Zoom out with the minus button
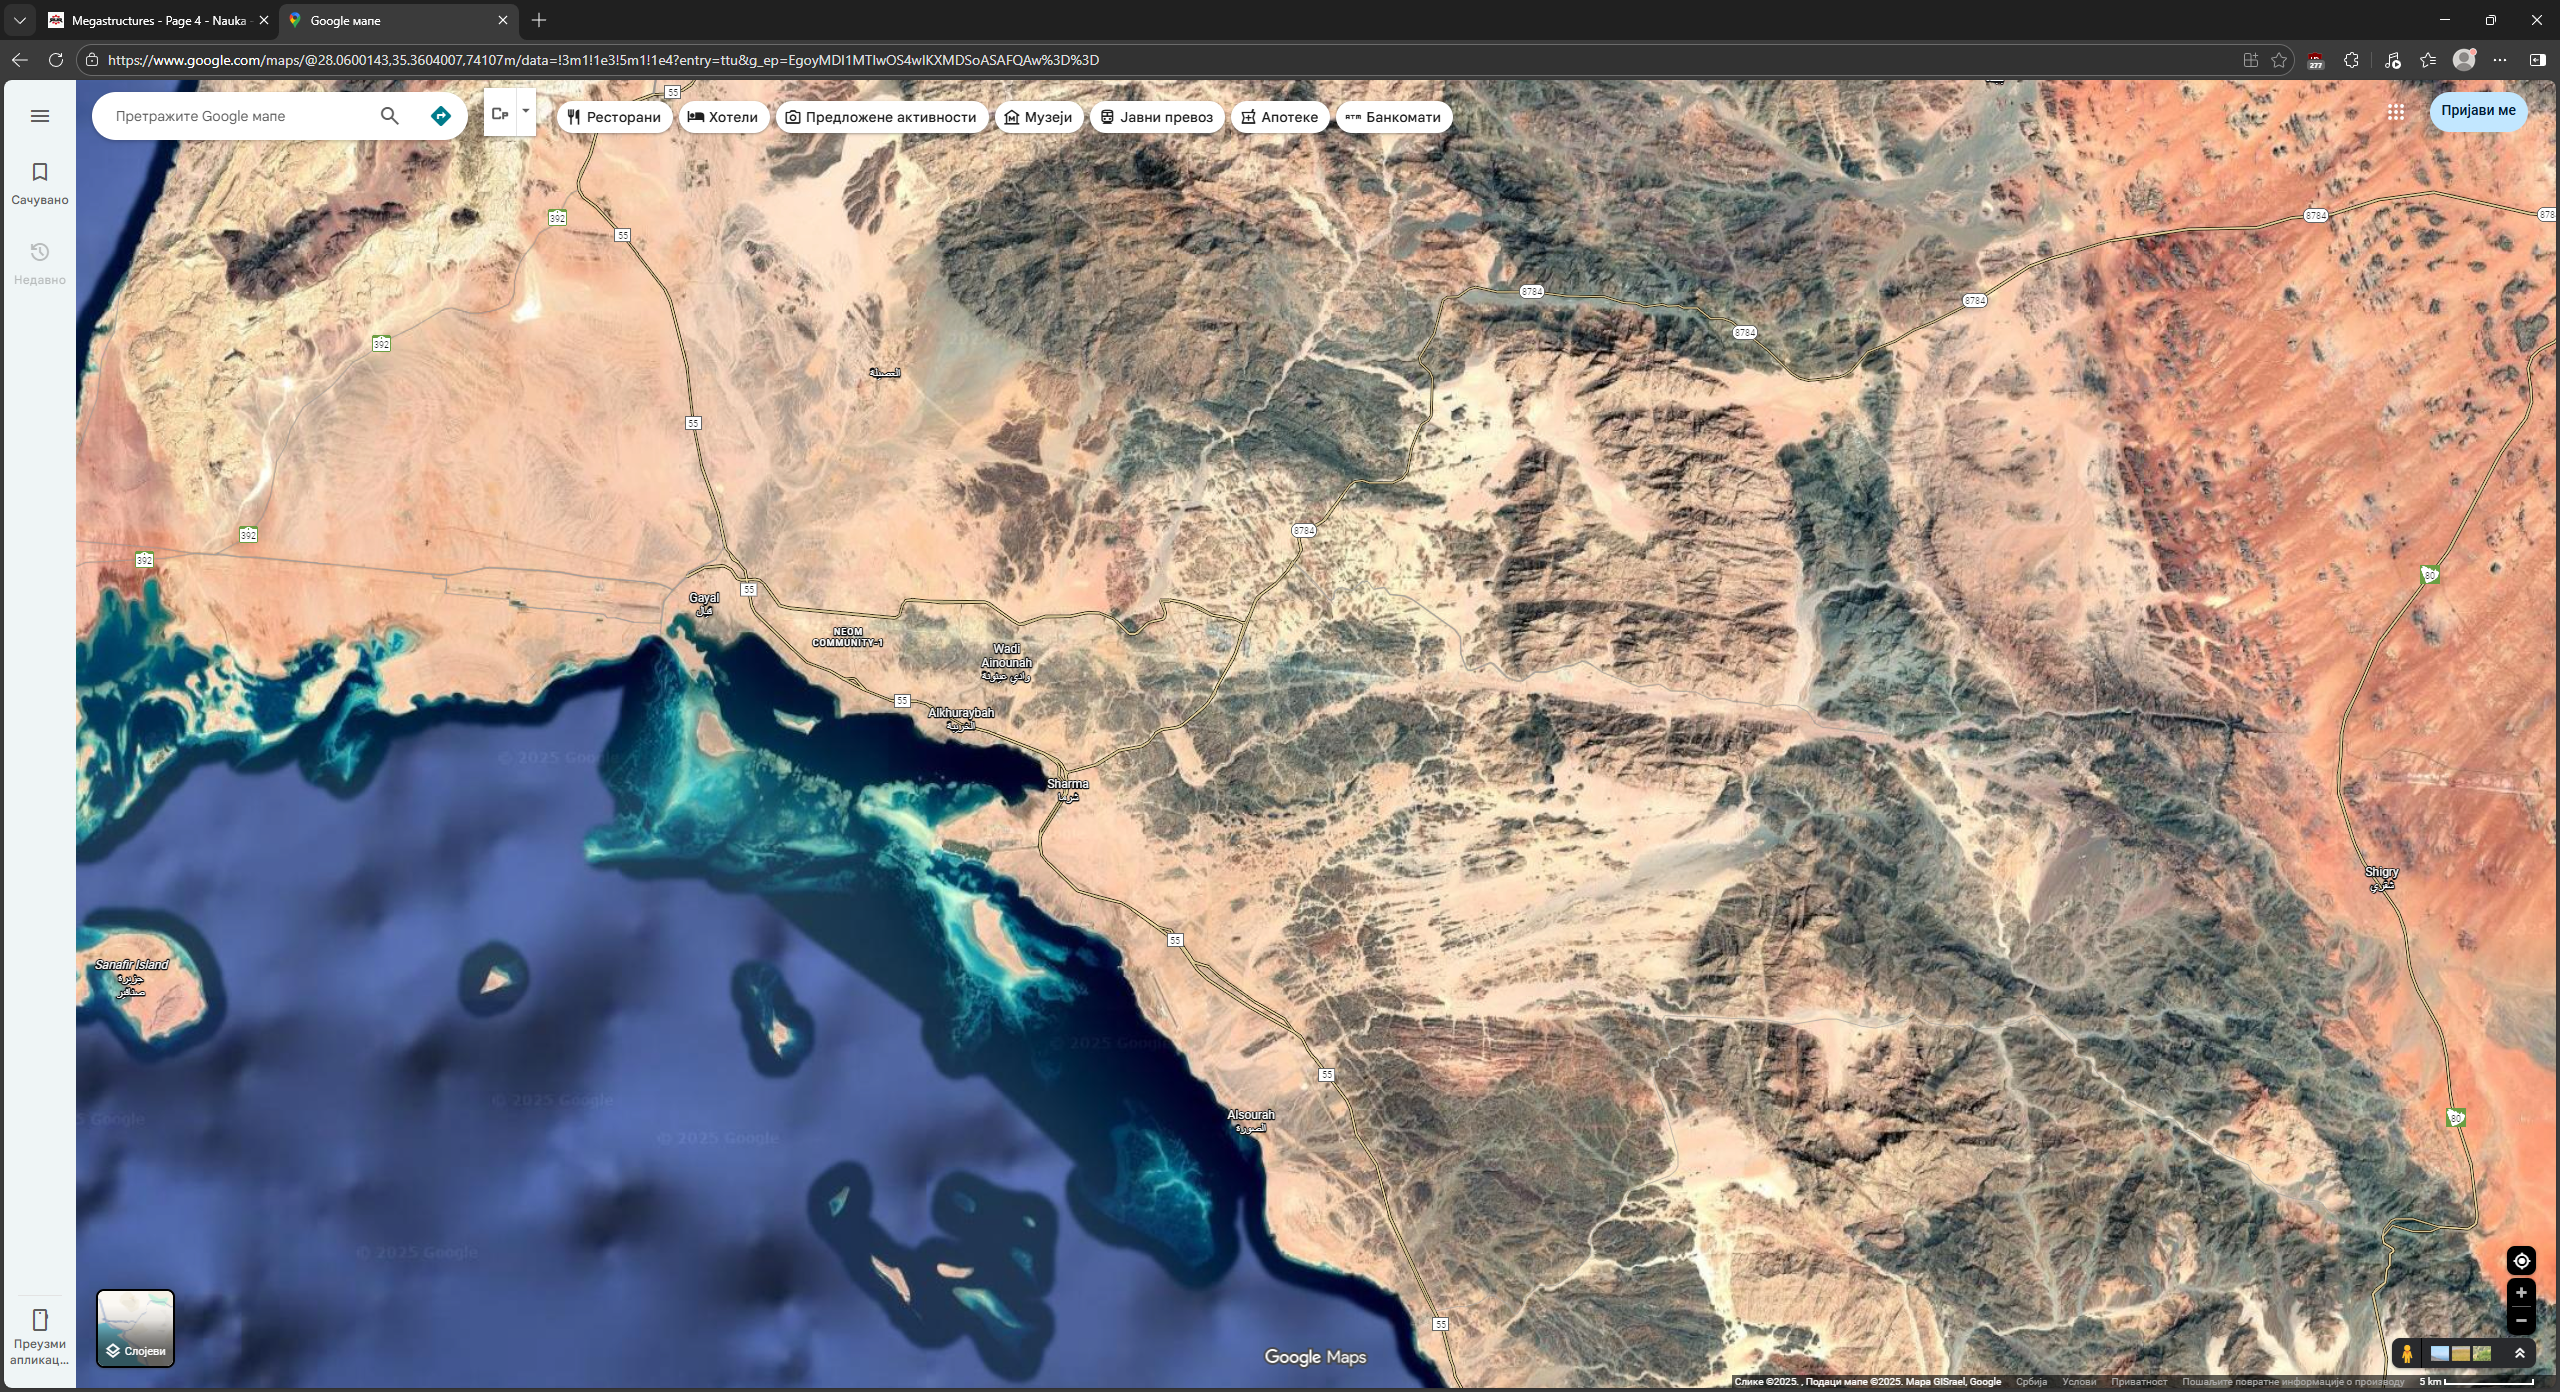 click(x=2521, y=1320)
